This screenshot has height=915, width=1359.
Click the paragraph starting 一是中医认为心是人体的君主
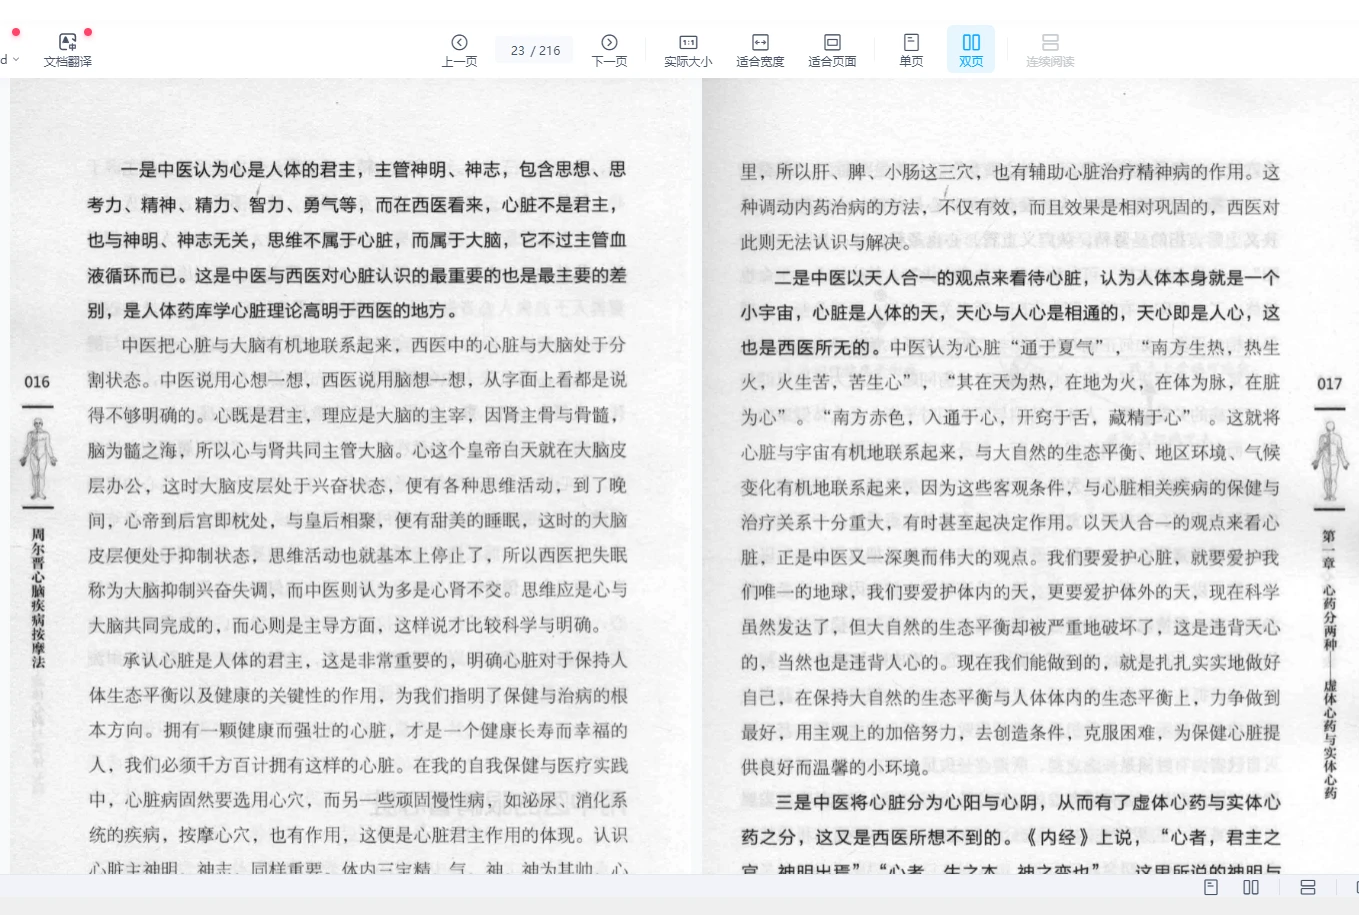click(x=357, y=240)
